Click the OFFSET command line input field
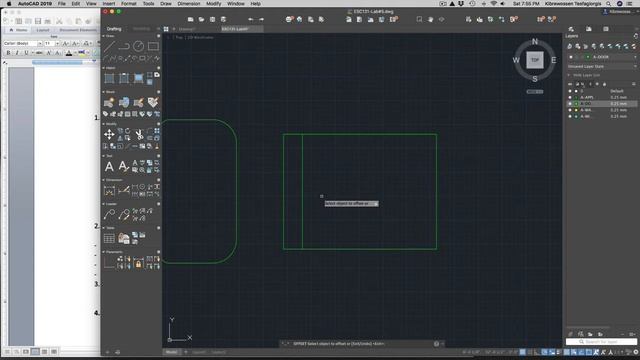Screen dimensions: 640x360 coord(362,344)
